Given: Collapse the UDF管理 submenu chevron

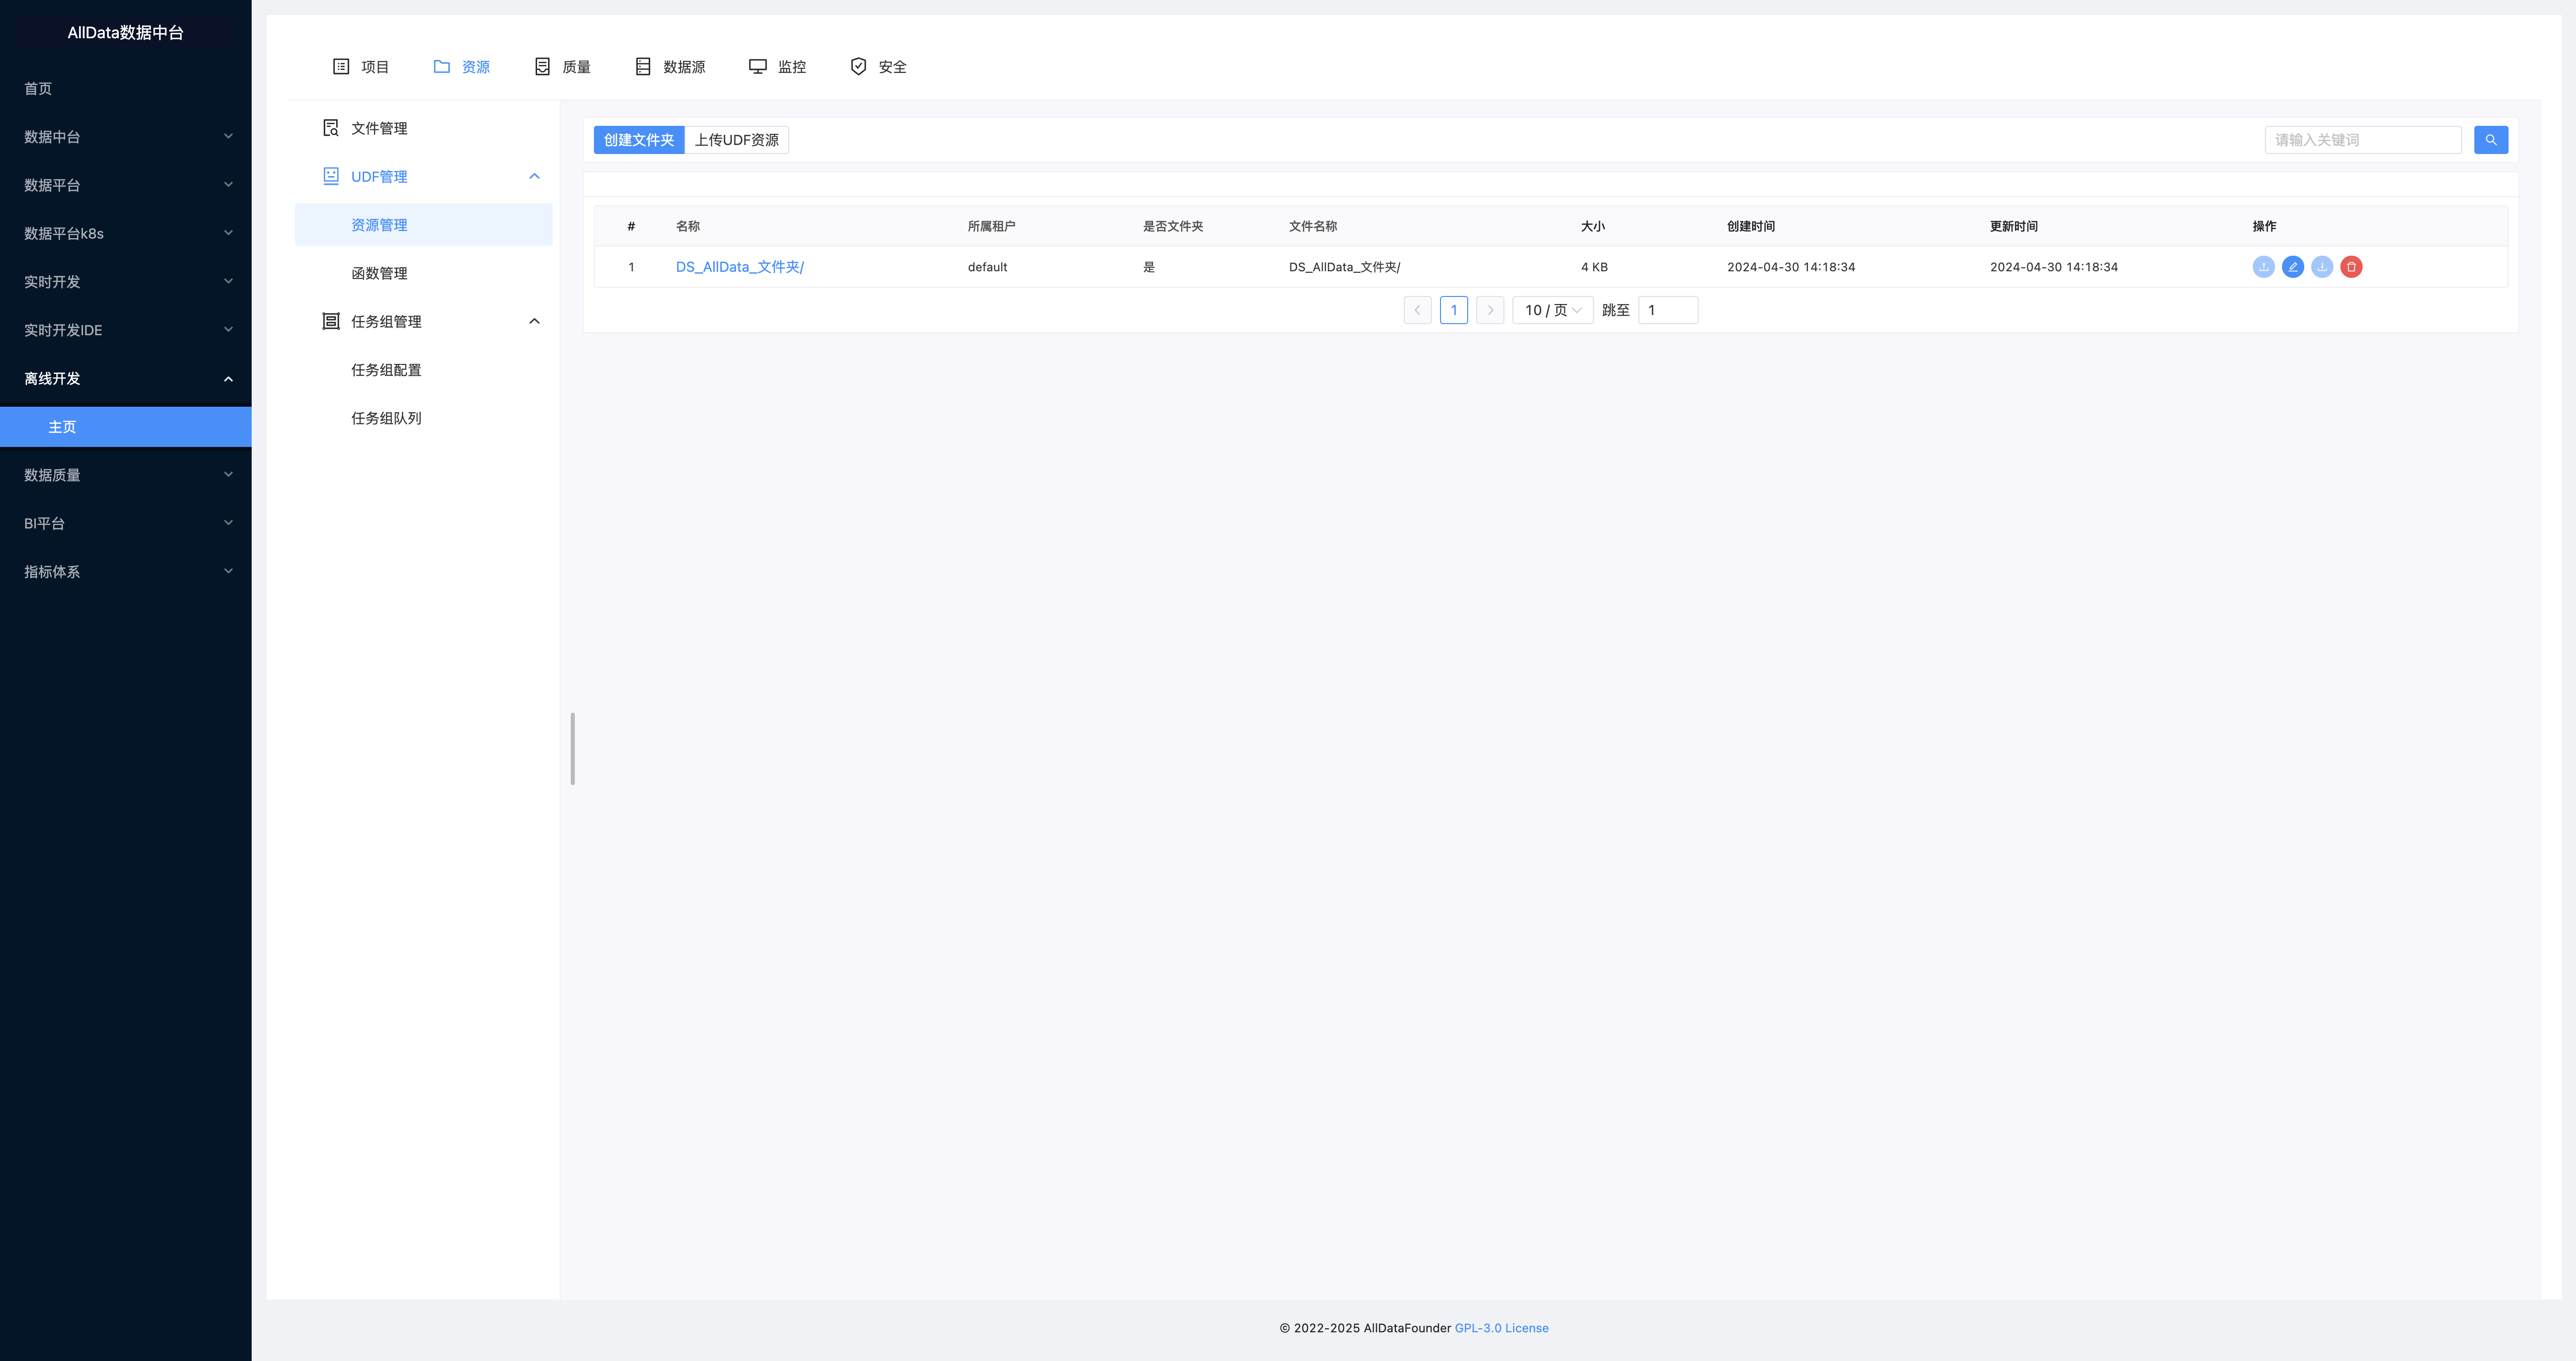Looking at the screenshot, I should 534,176.
